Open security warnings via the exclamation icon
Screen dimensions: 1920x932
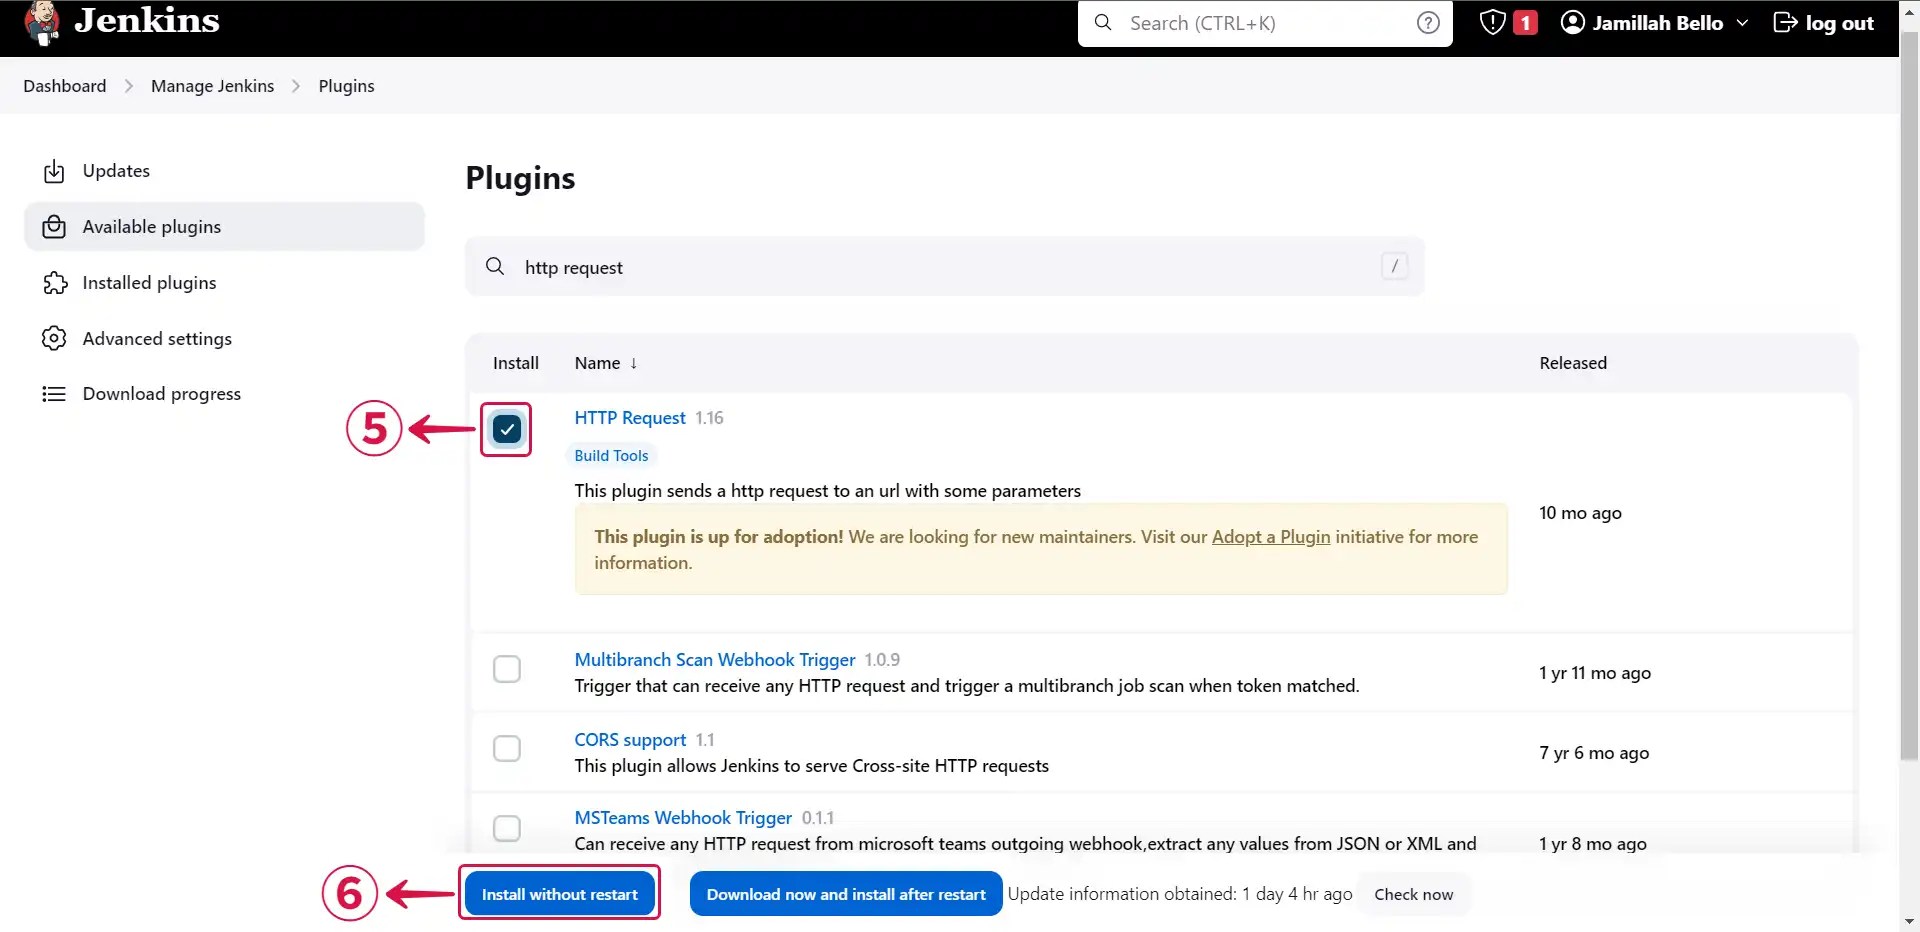click(x=1492, y=22)
